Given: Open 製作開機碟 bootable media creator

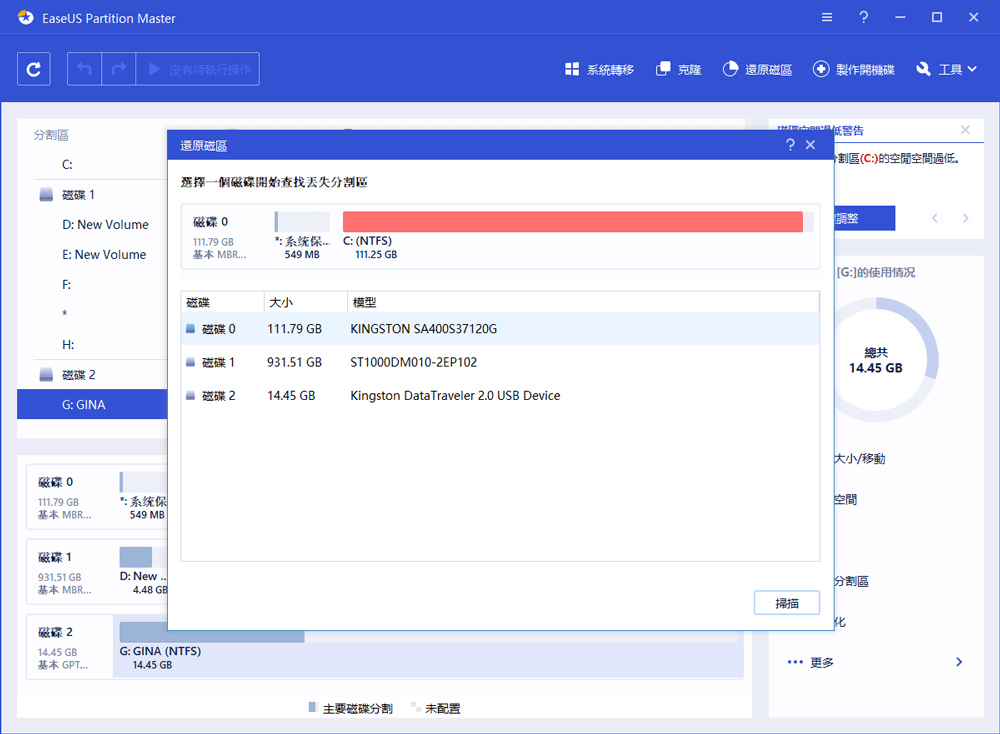Looking at the screenshot, I should click(x=853, y=70).
